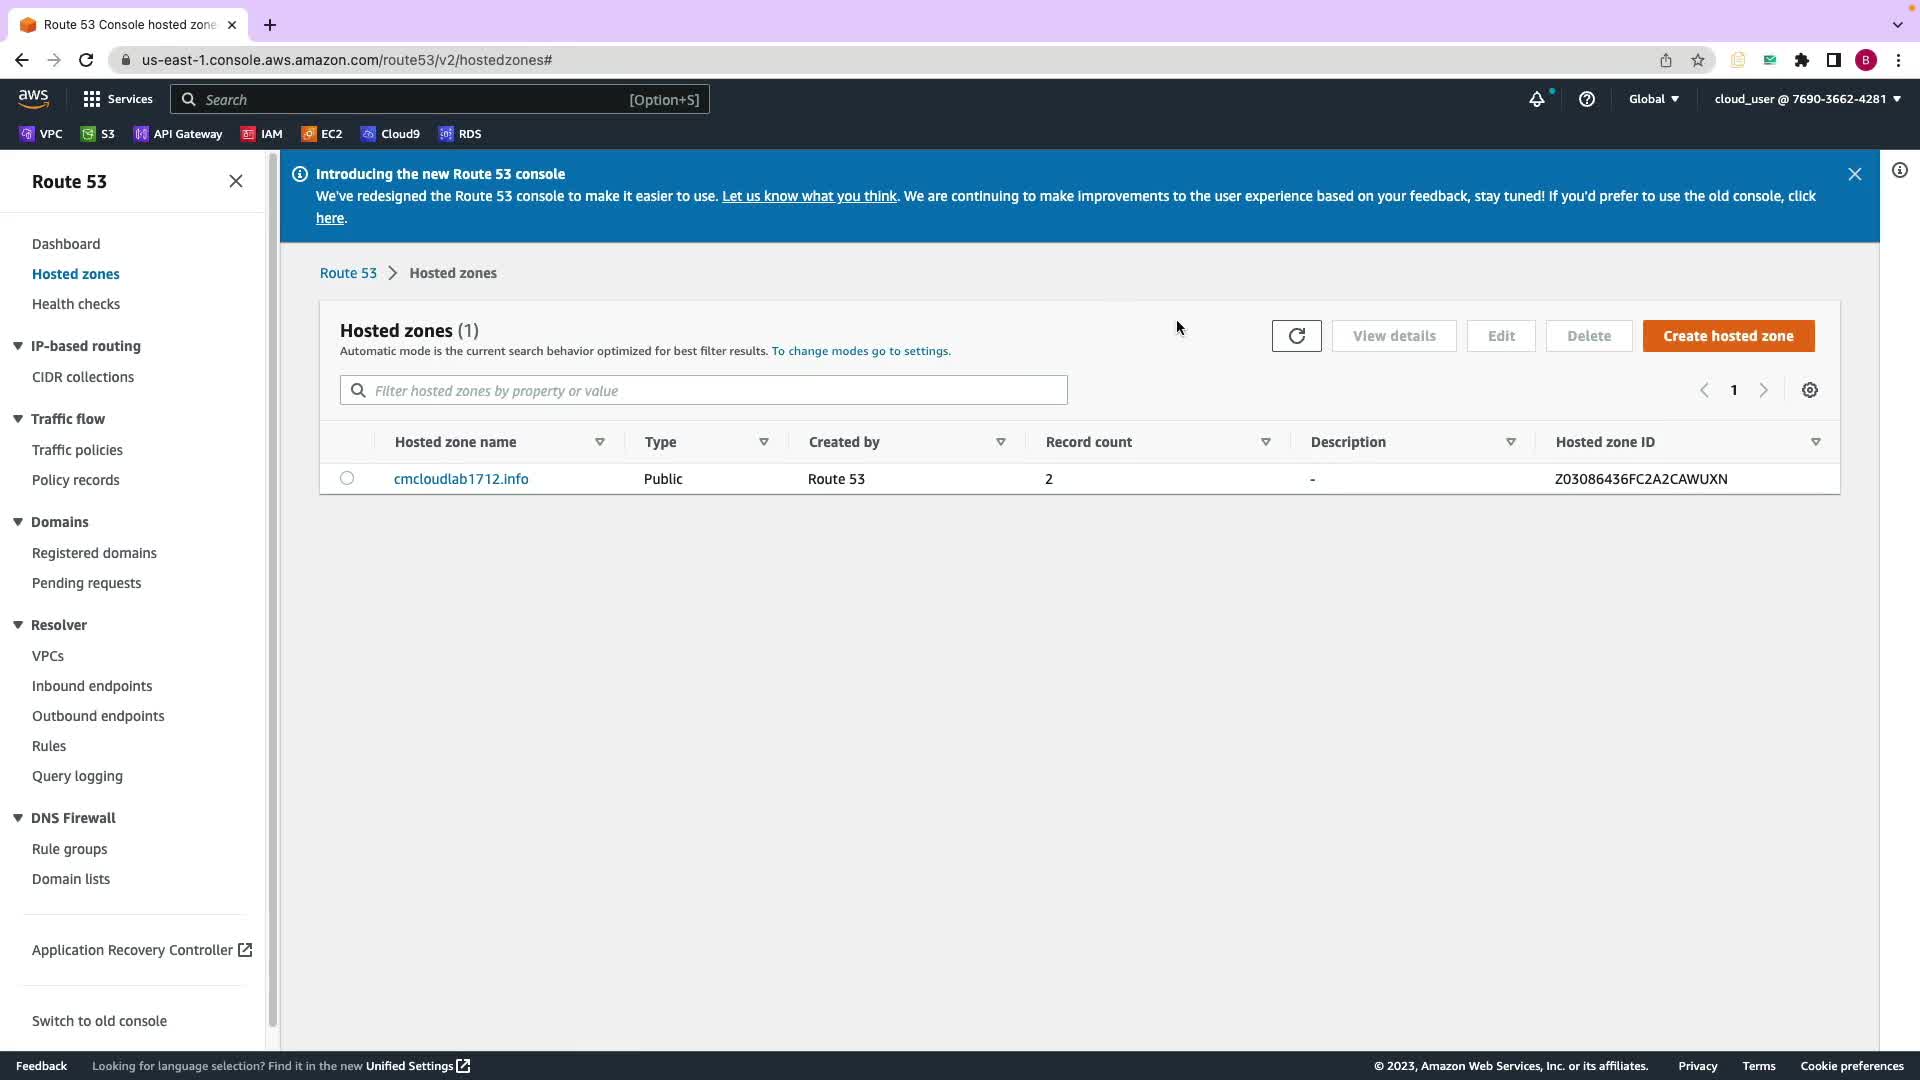Select the cmcloudlab1712.info radio button
1920x1080 pixels.
click(x=347, y=478)
